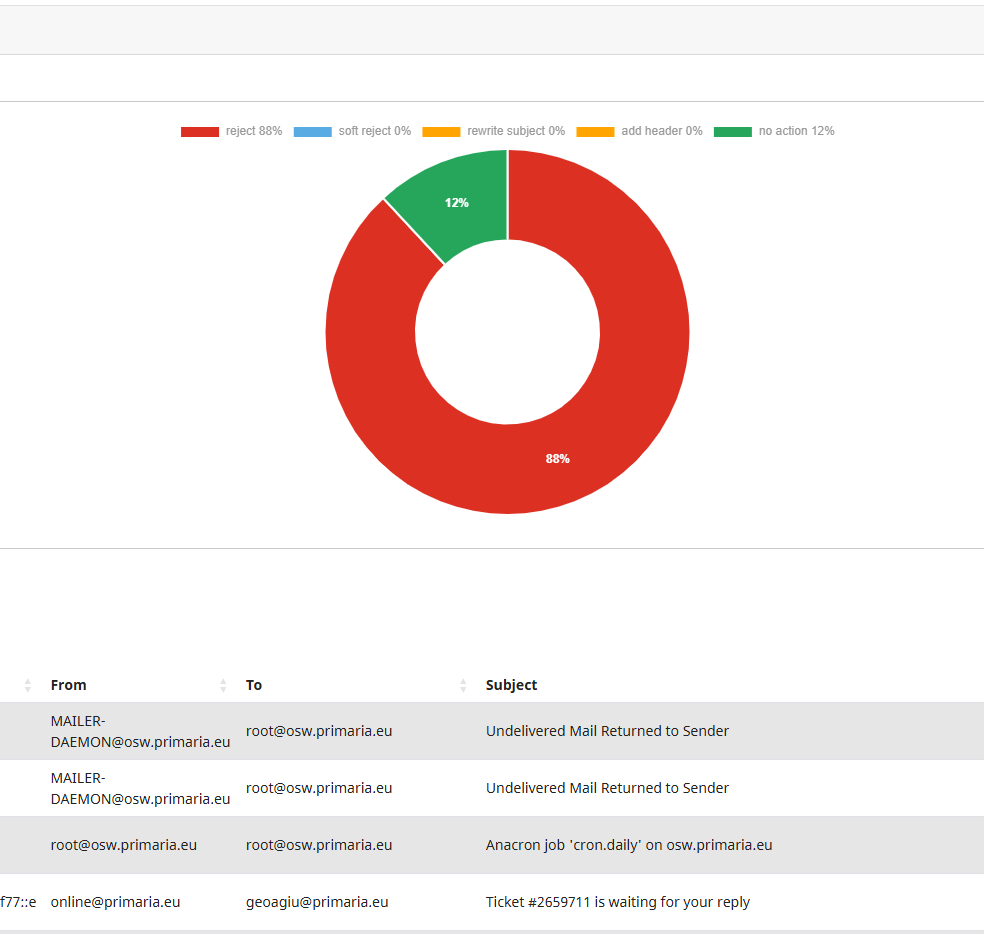
Task: Click sort arrows icon beside From header
Action: tap(223, 685)
